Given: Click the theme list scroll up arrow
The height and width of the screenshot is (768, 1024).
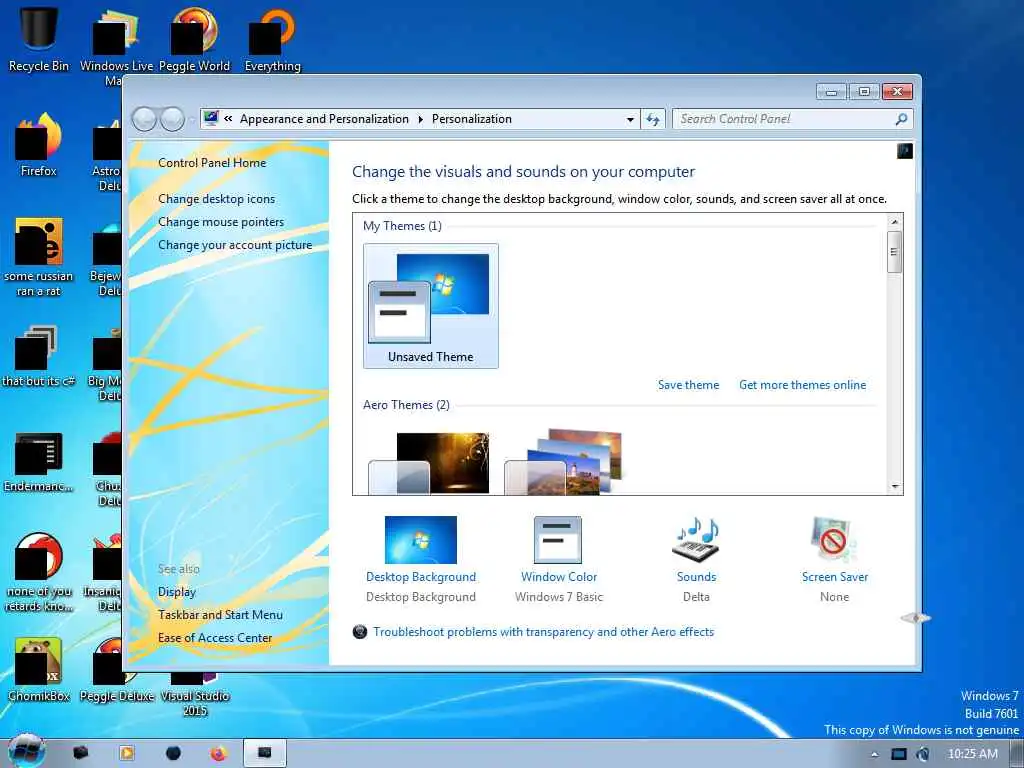Looking at the screenshot, I should coord(895,222).
